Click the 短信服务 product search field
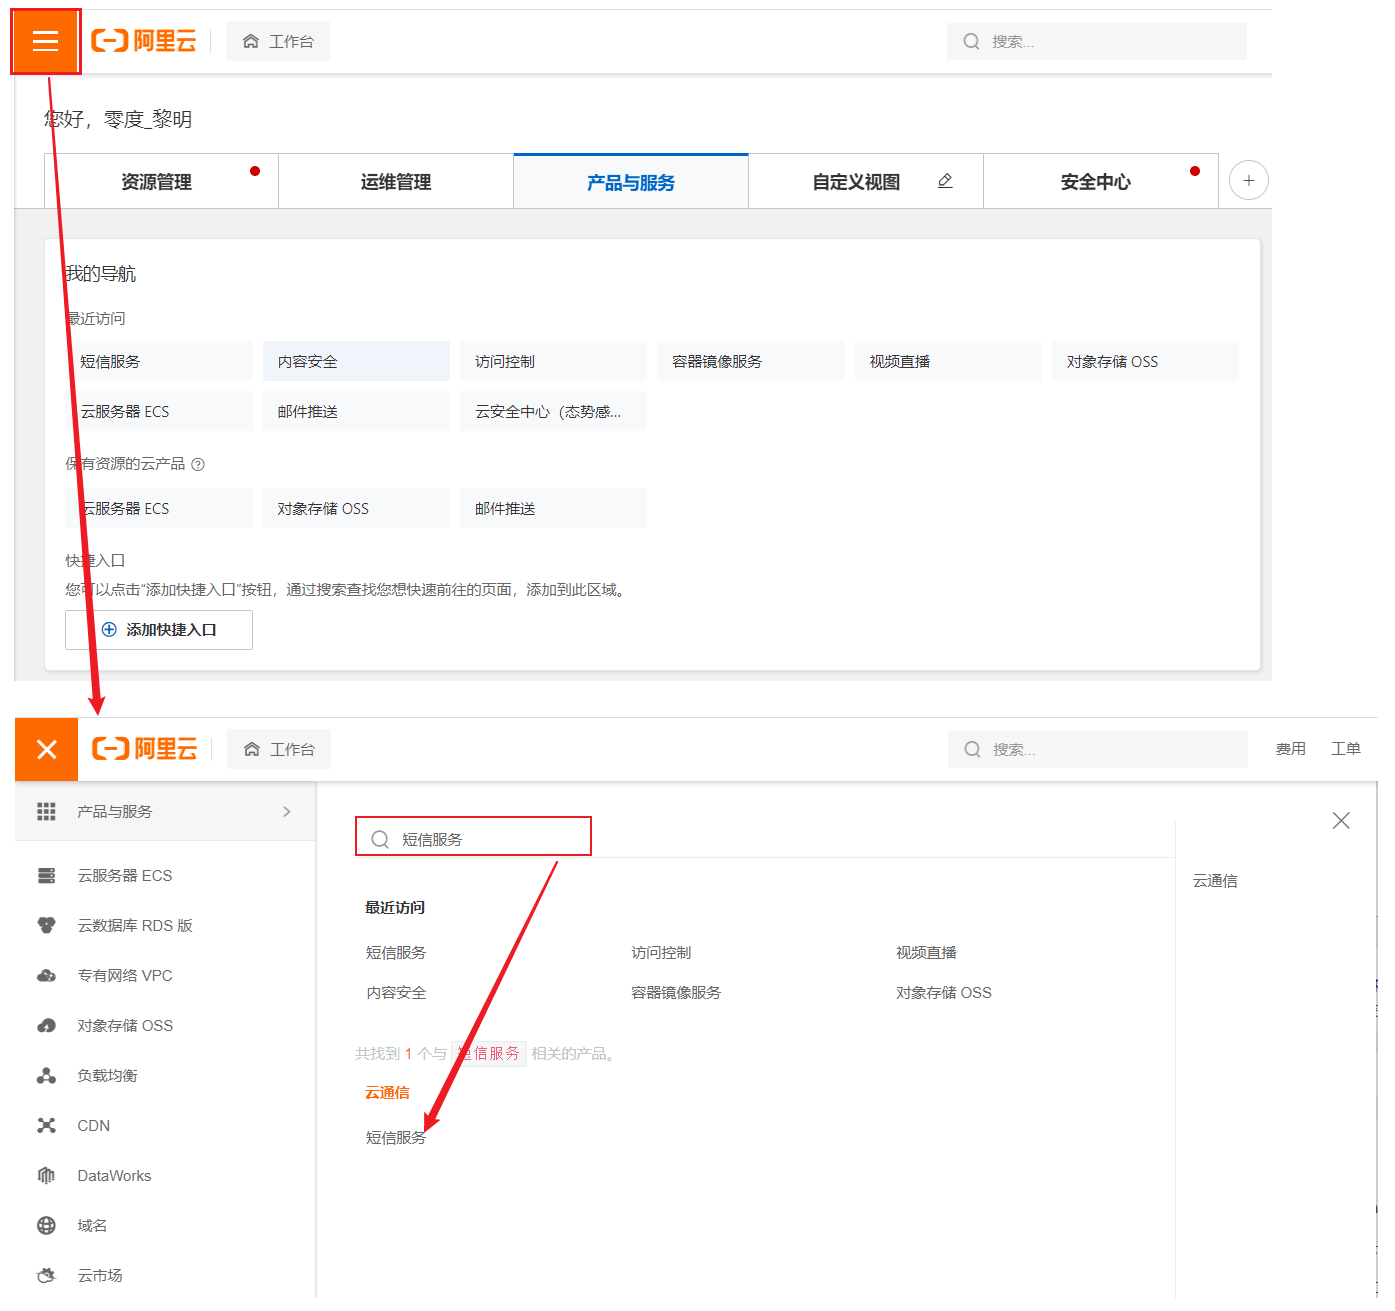The image size is (1395, 1311). click(474, 839)
